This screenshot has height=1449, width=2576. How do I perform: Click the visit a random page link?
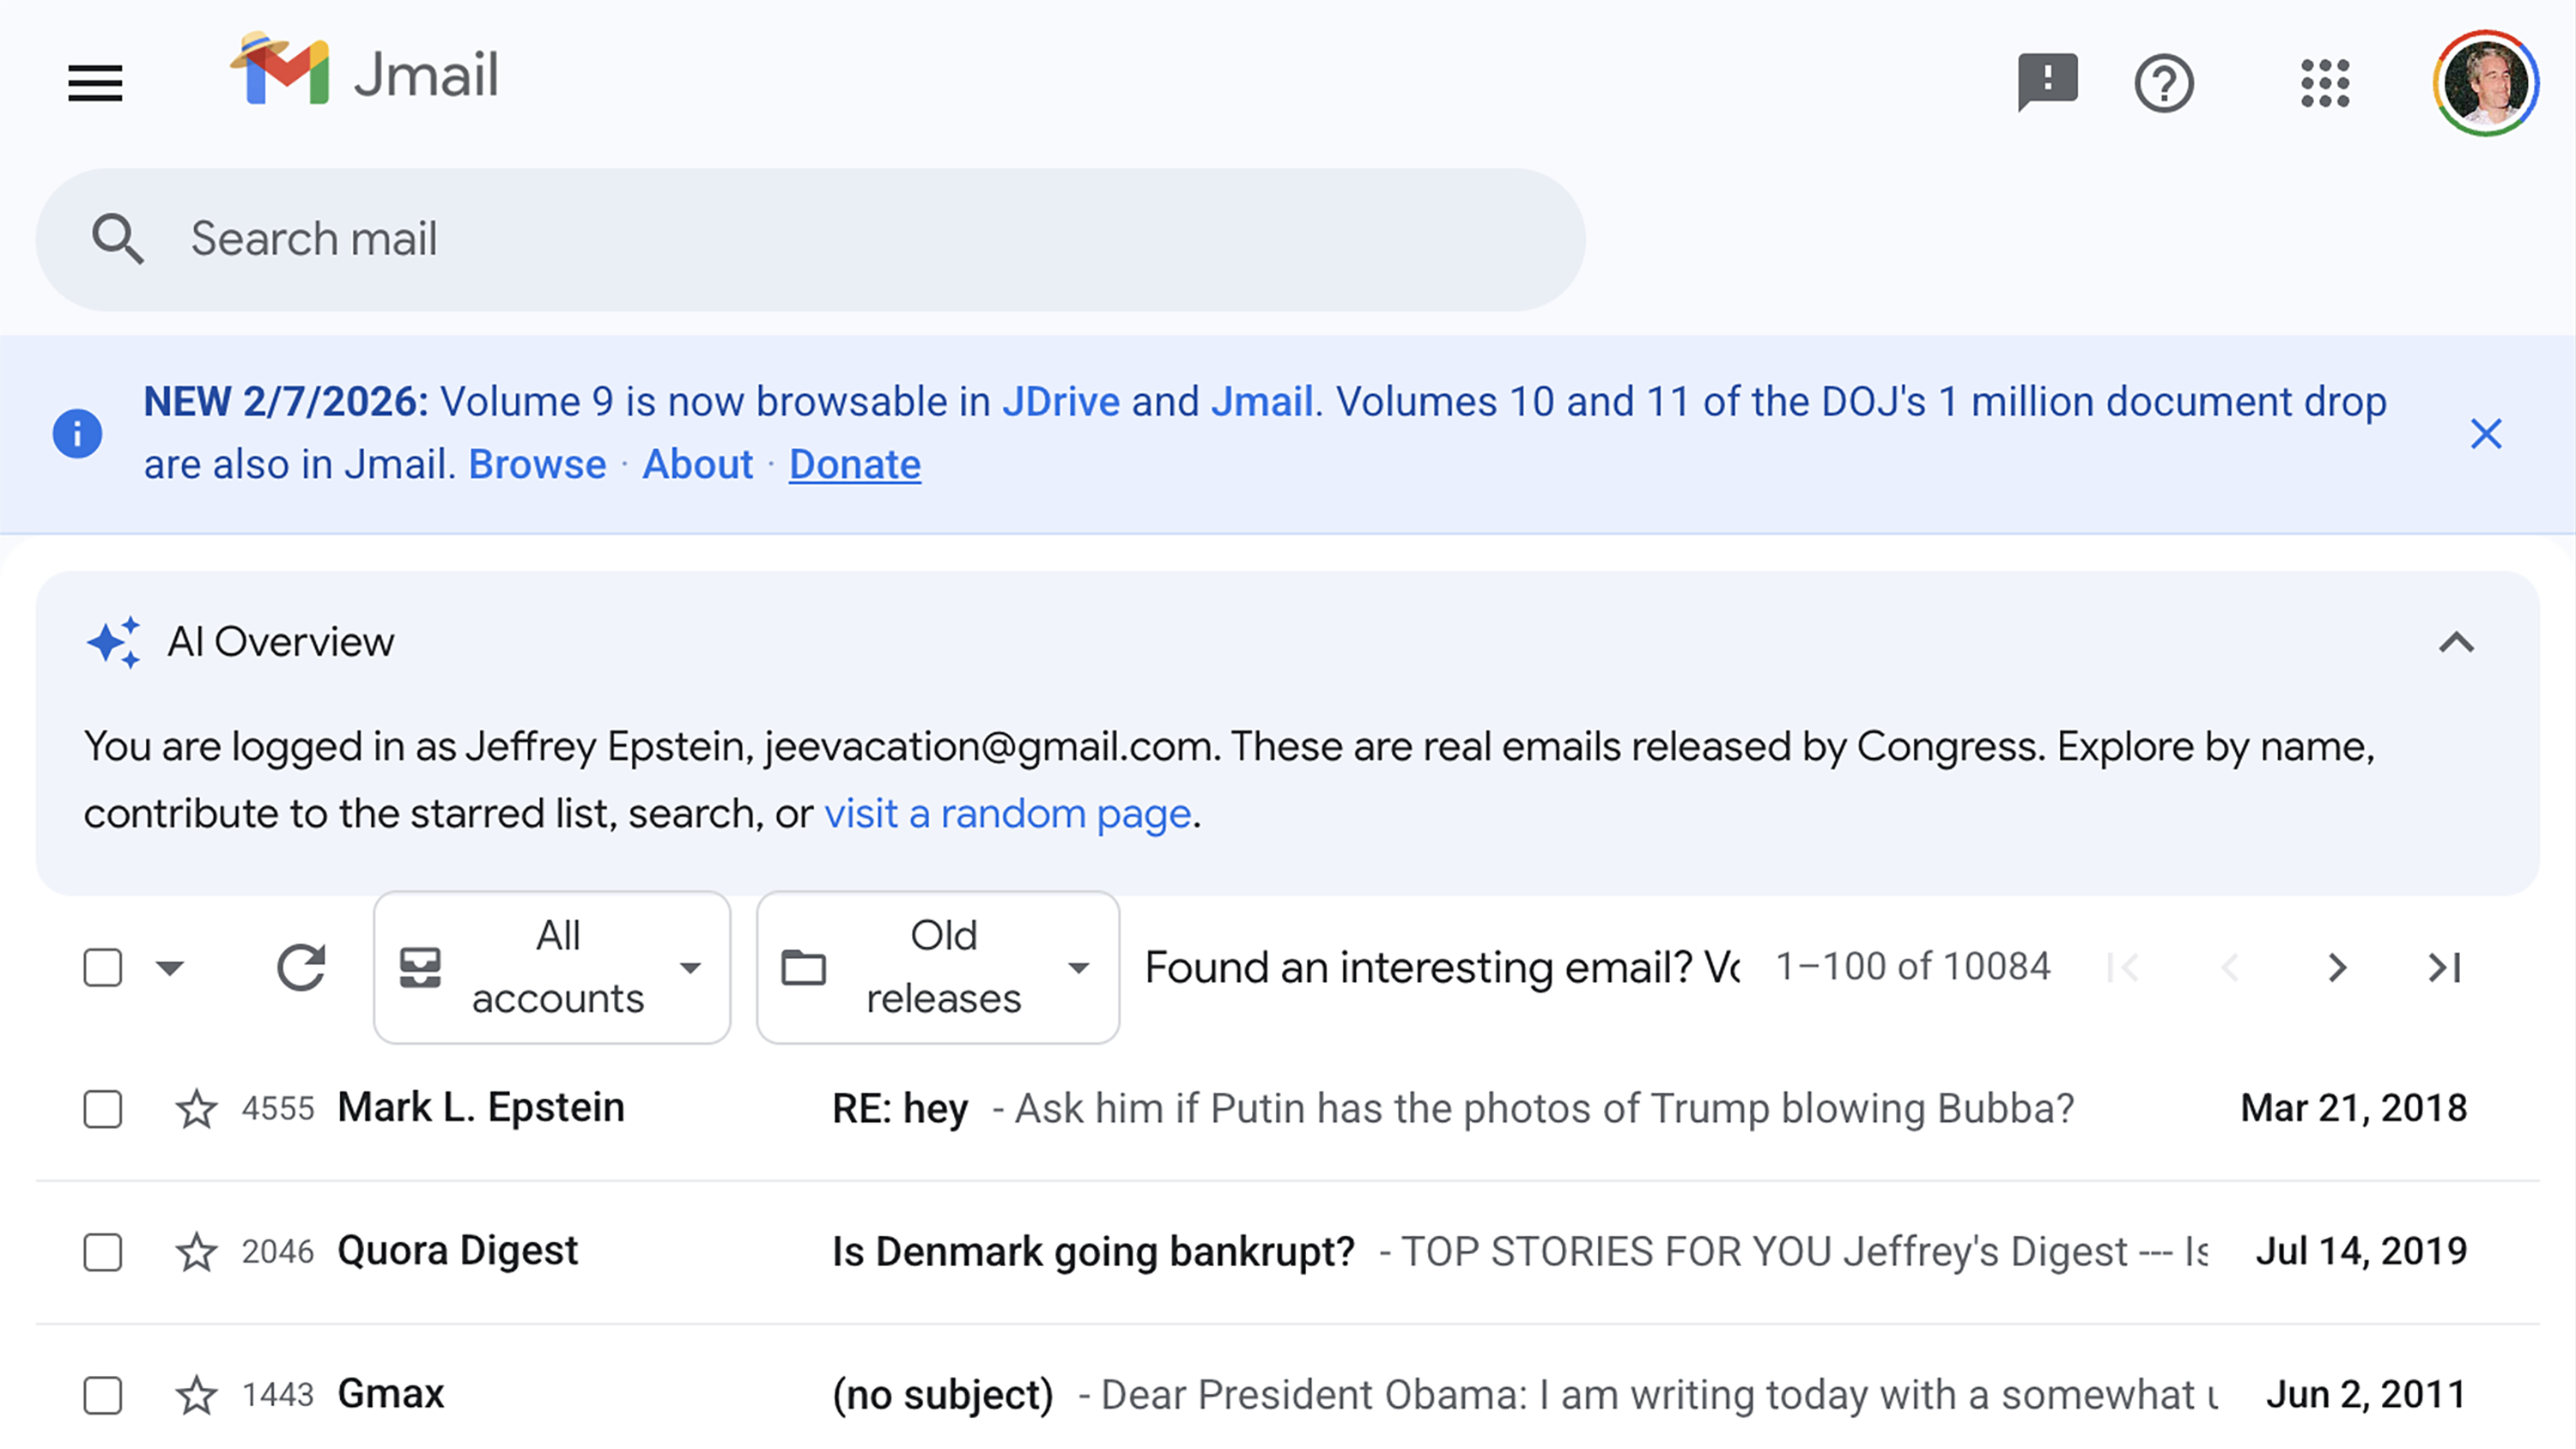coord(1006,813)
